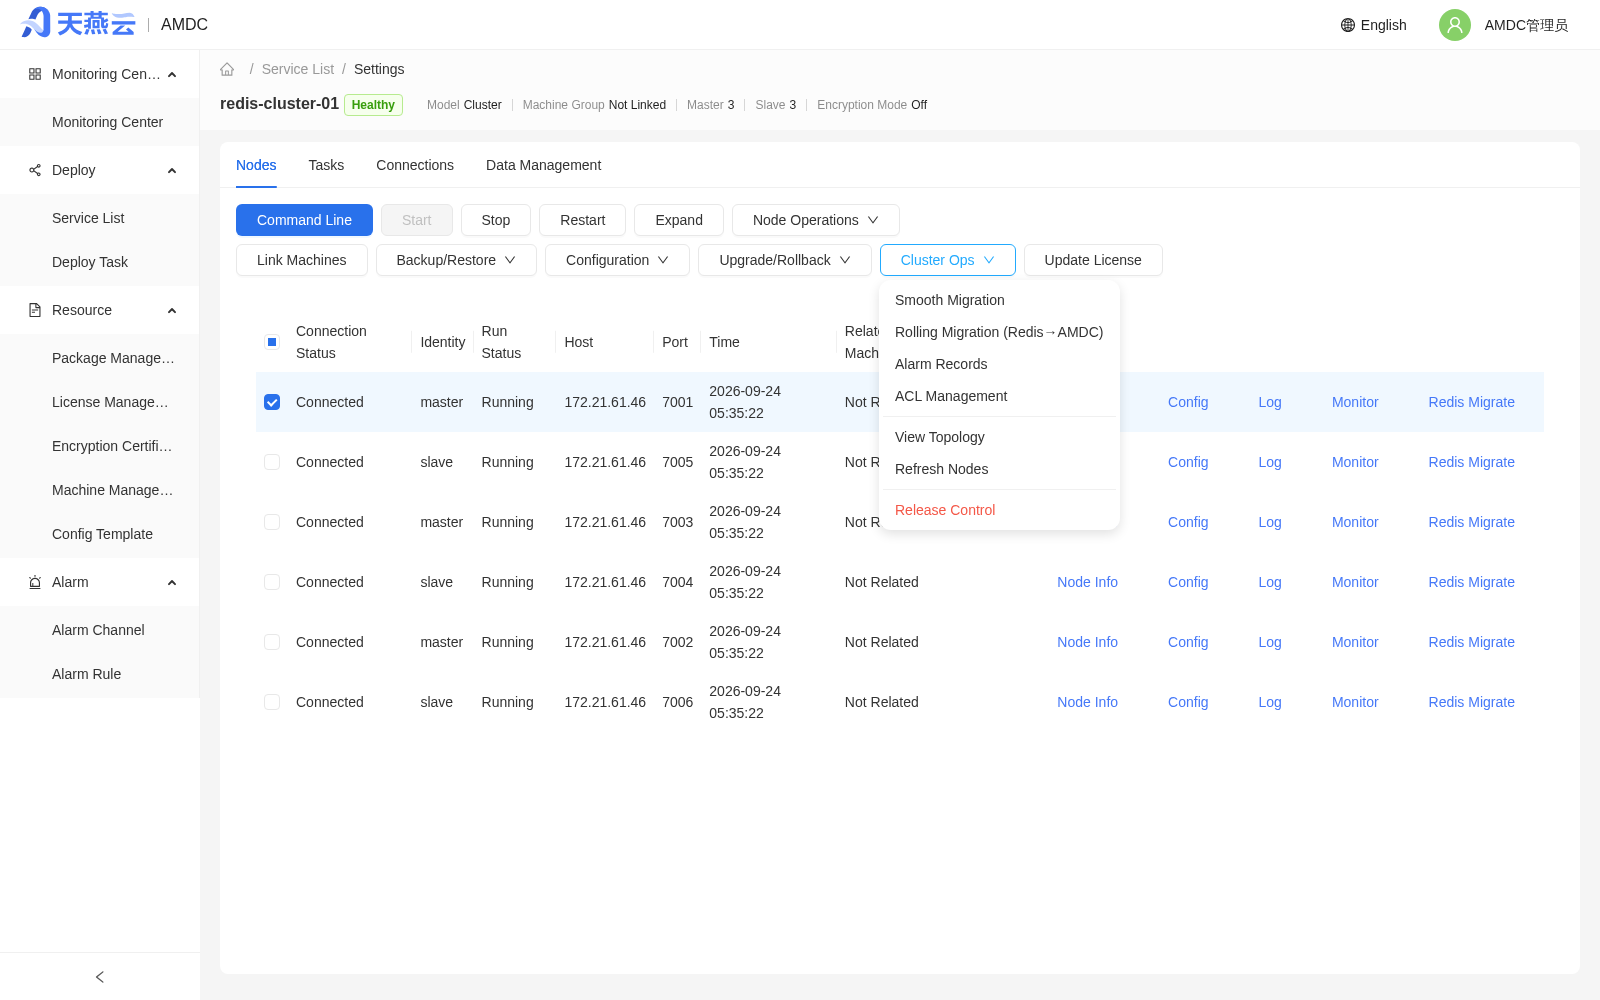Click the Deploy share icon in sidebar
The image size is (1600, 1000).
click(35, 170)
